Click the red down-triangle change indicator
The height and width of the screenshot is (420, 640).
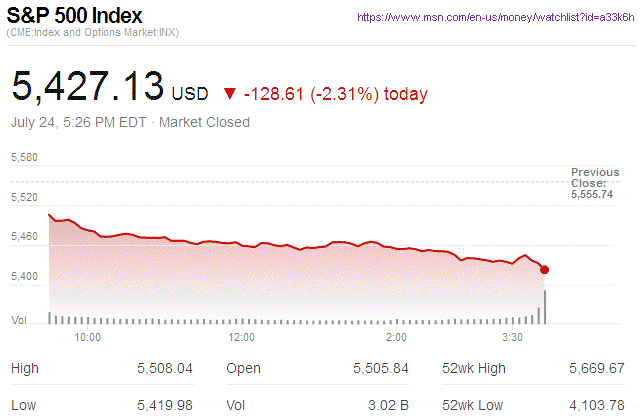230,94
